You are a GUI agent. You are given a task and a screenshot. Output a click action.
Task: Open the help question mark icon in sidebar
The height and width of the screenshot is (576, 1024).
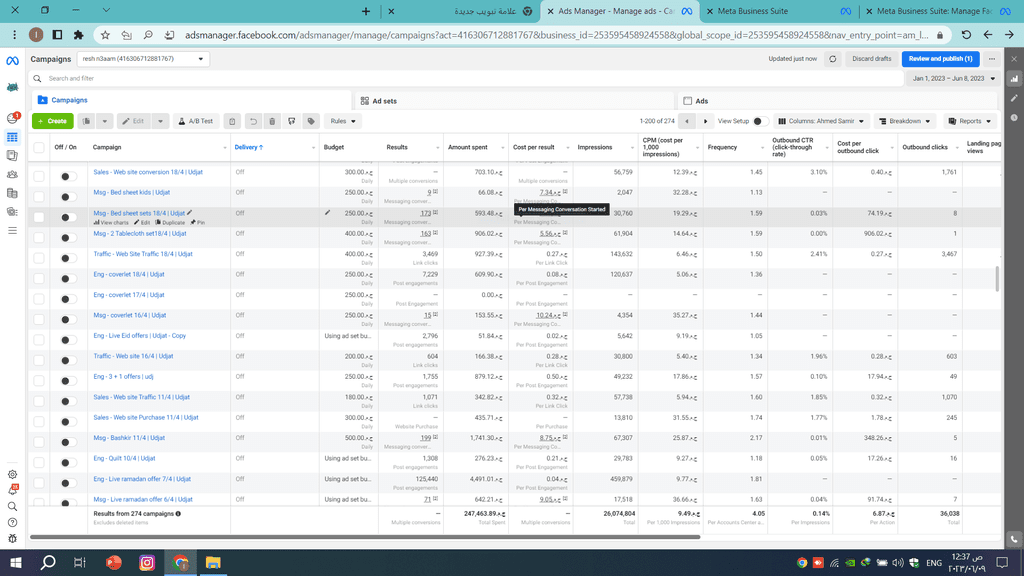12,522
